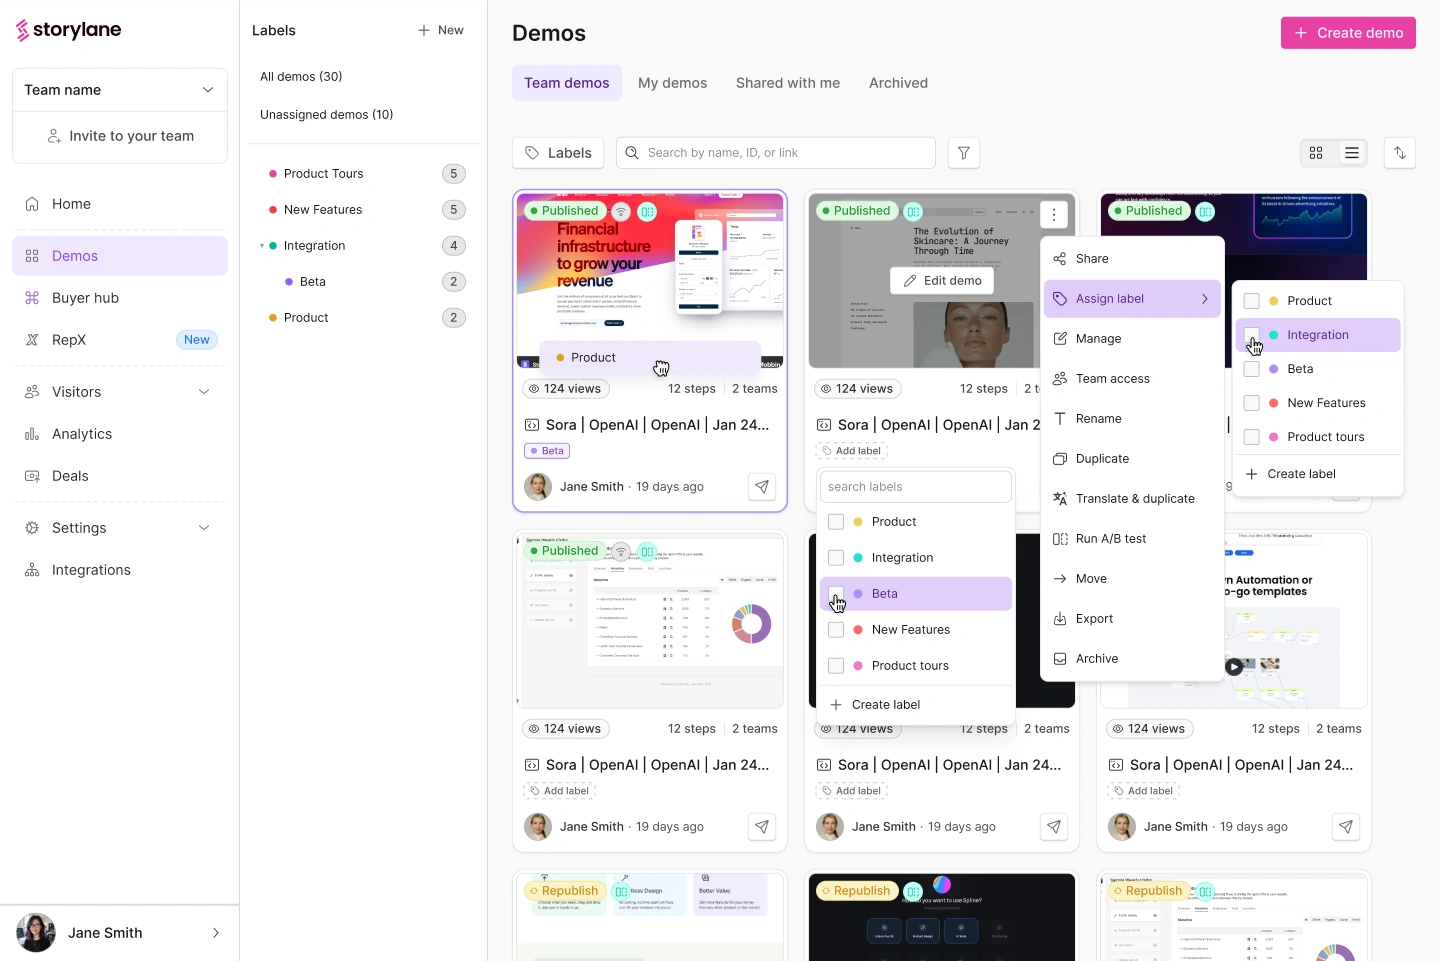Click Move in context menu
1440x961 pixels.
tap(1132, 579)
